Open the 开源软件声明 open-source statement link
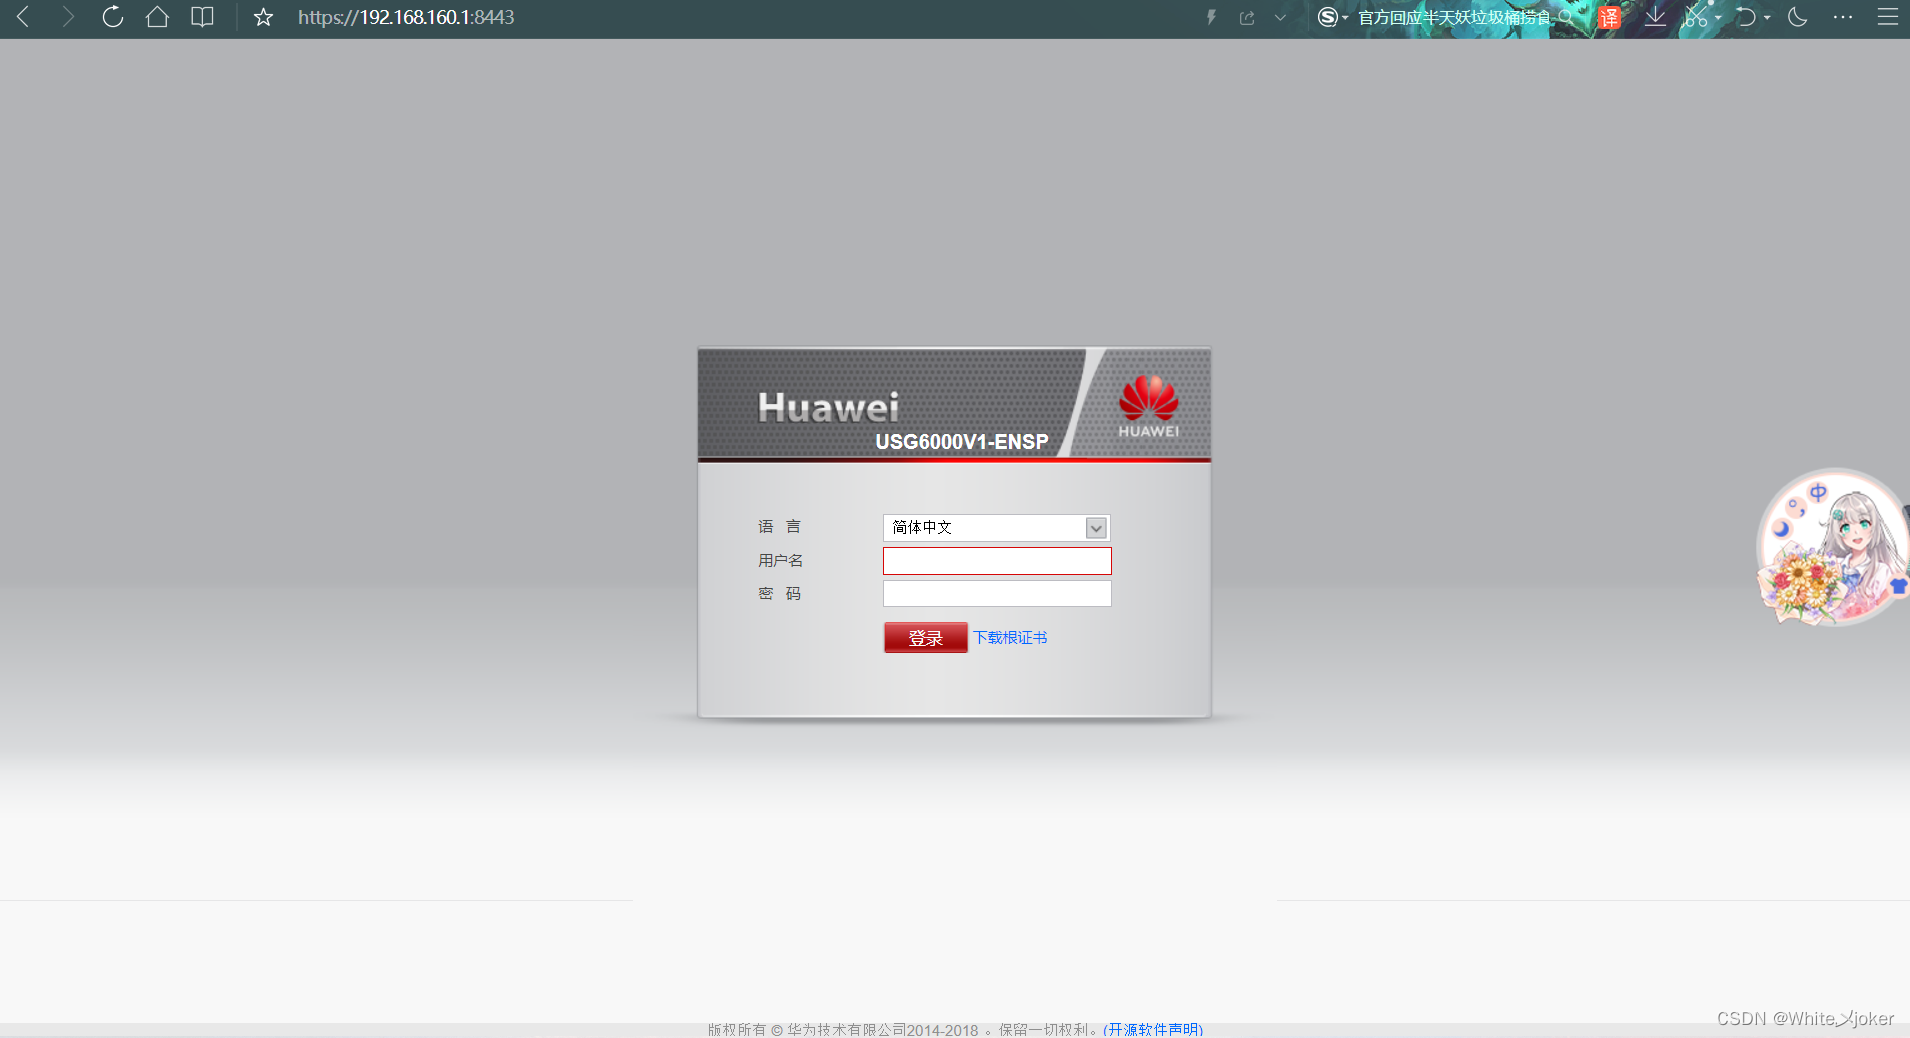Viewport: 1910px width, 1038px height. pos(1153,1029)
